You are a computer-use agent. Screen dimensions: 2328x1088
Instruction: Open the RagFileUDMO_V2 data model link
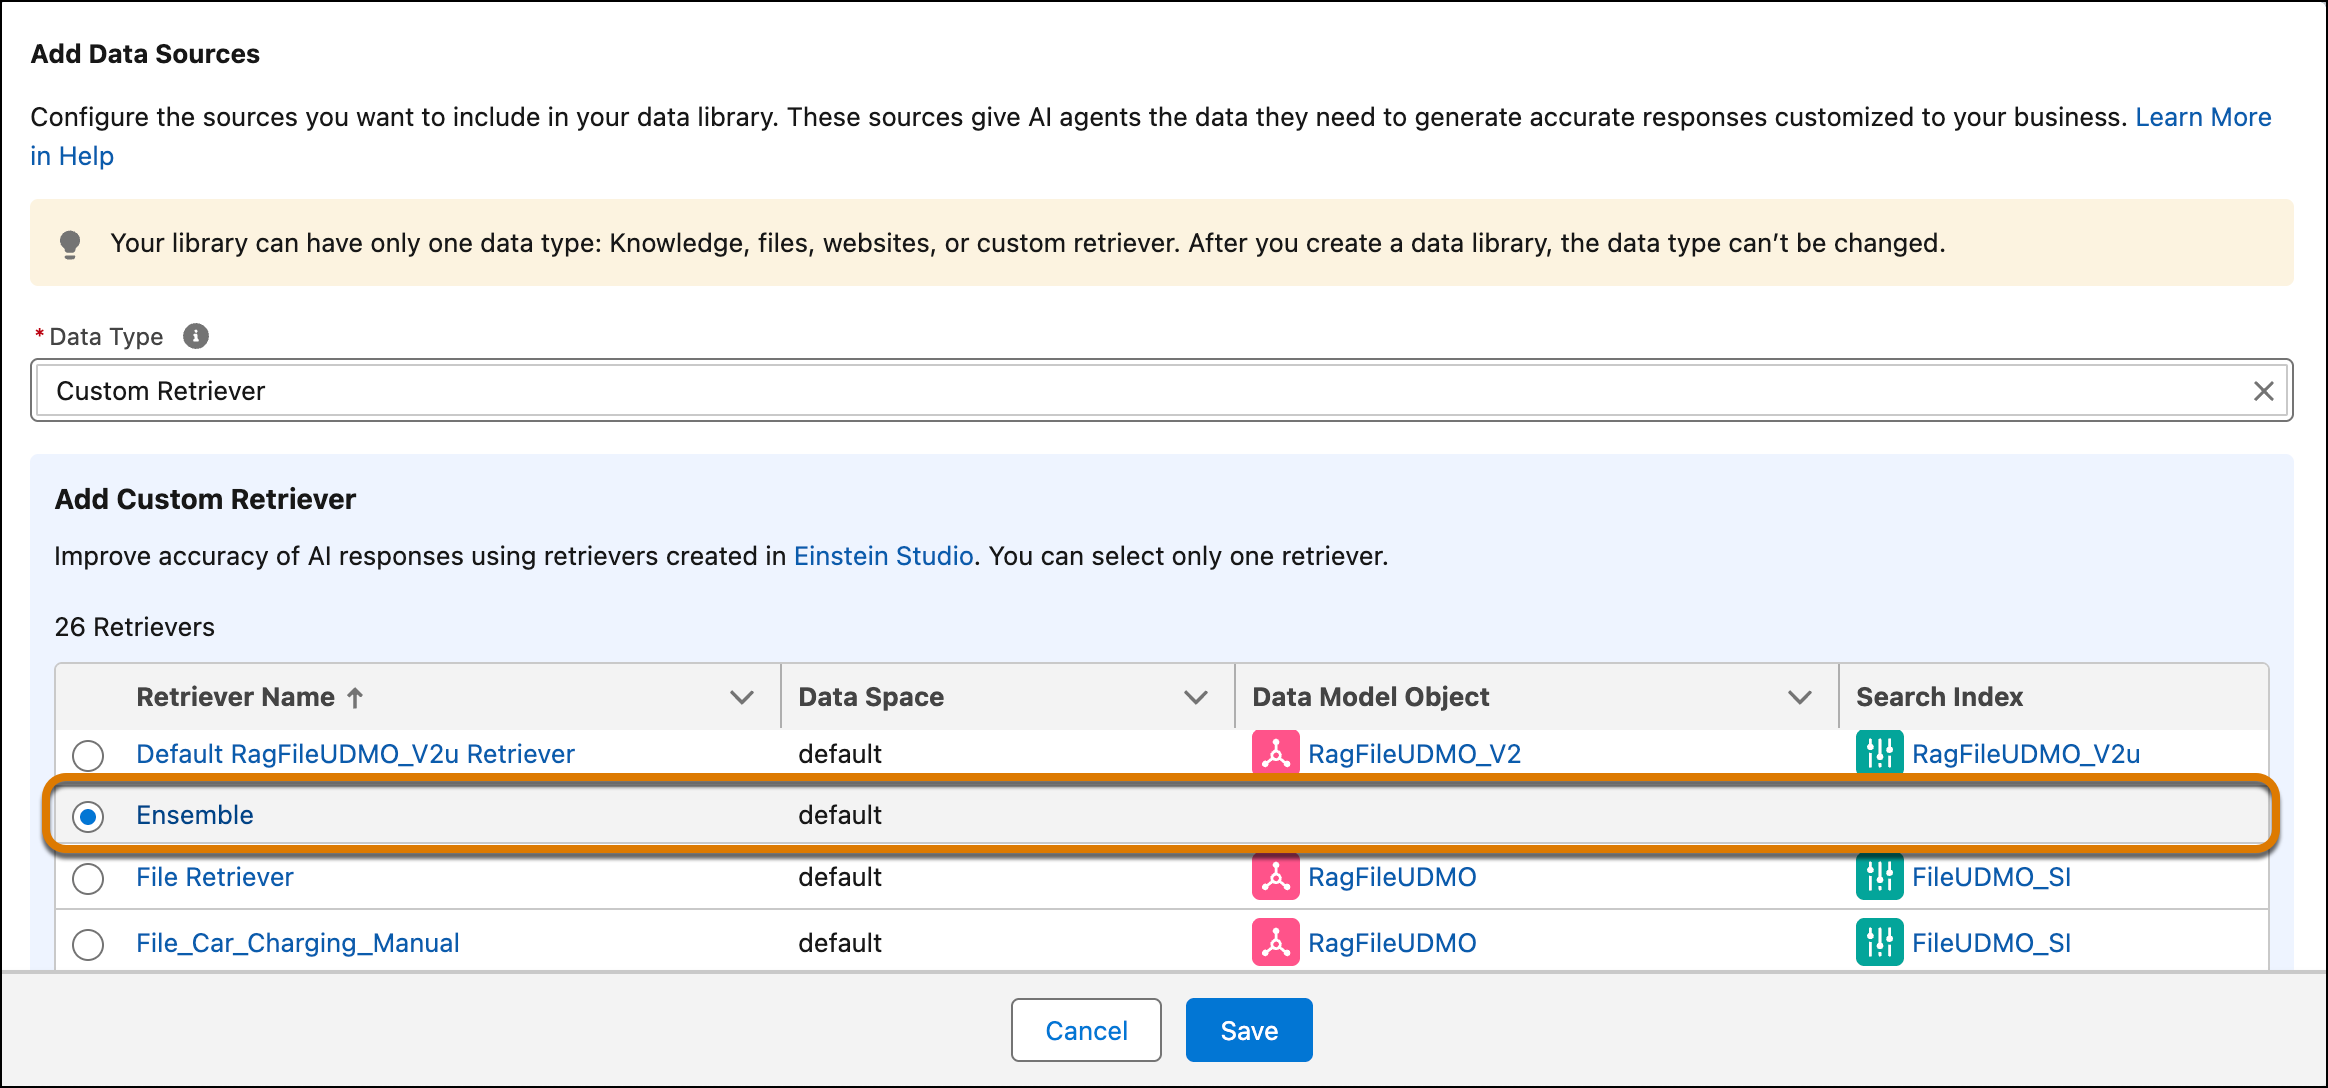click(1415, 754)
